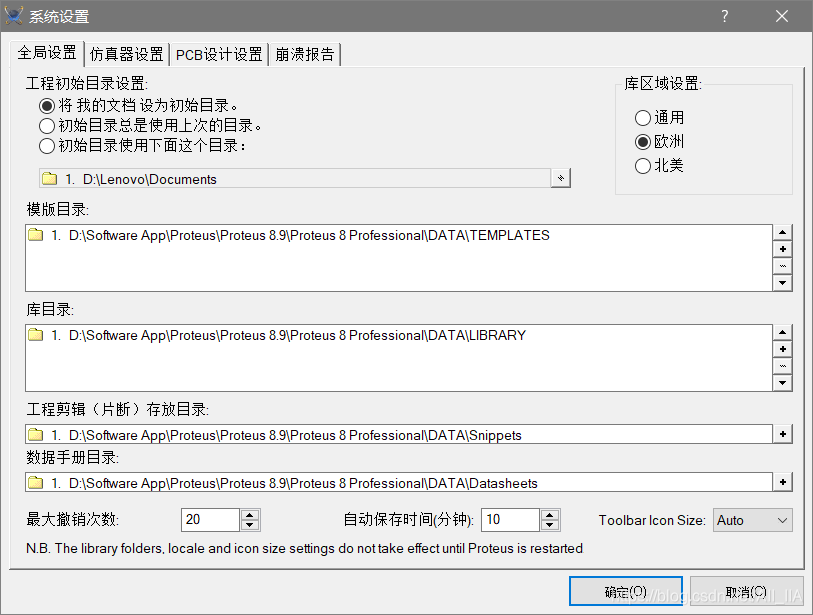Increase 最大撤销次数 with up arrow
Screen dimensions: 813x615
[x=249, y=514]
